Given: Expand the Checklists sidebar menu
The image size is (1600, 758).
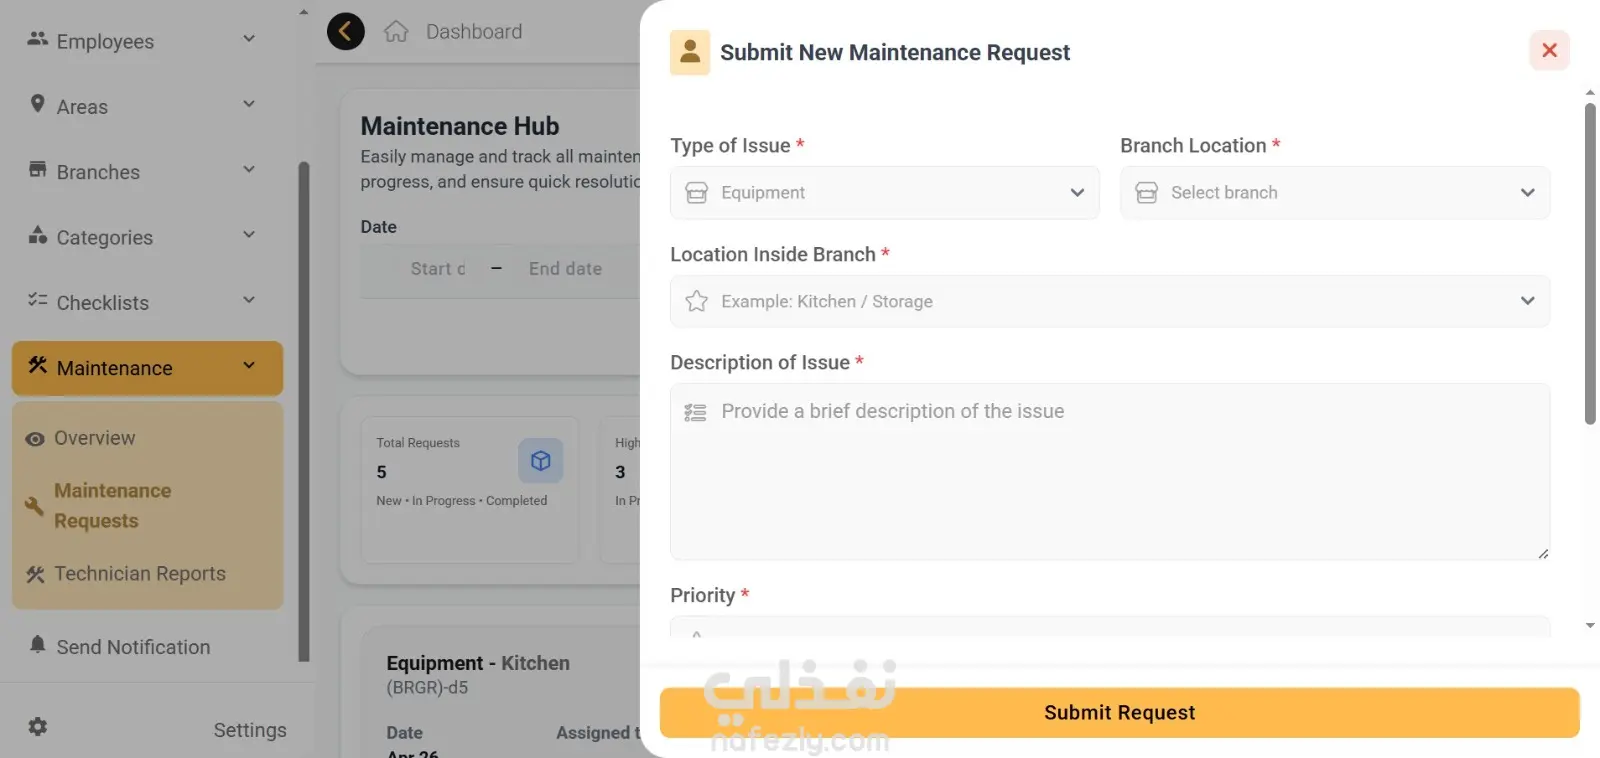Looking at the screenshot, I should coord(249,300).
